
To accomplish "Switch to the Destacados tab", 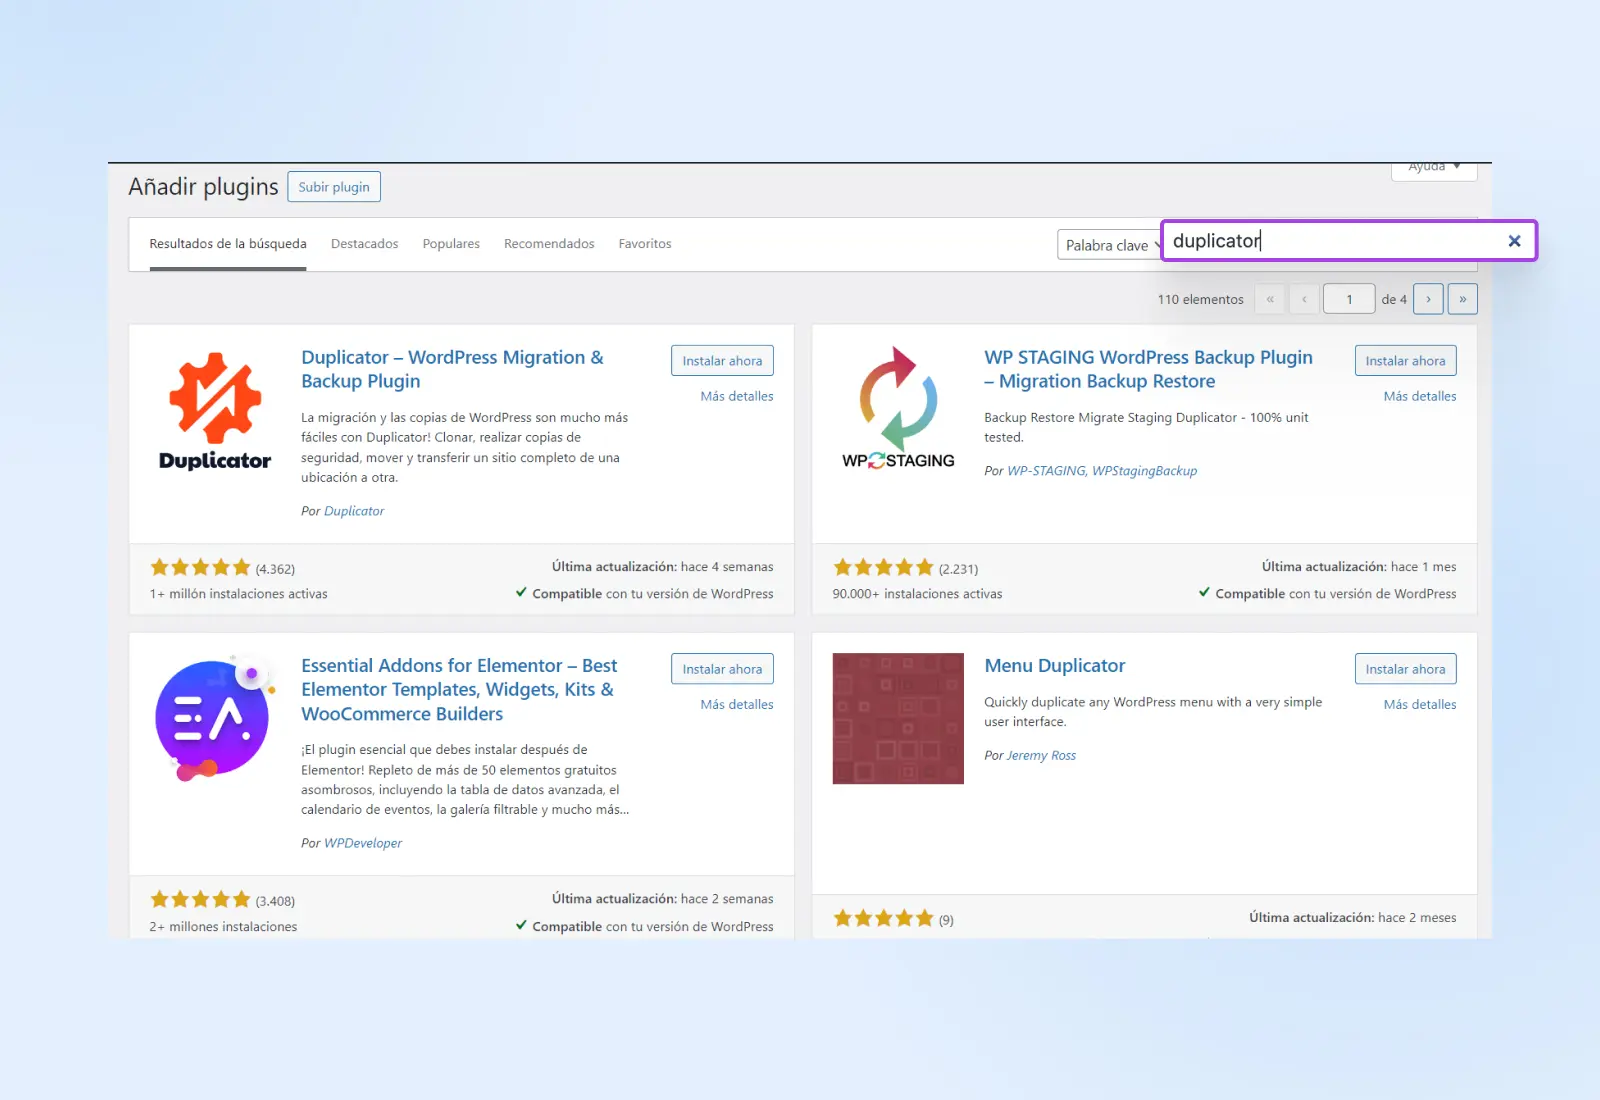I will click(x=364, y=244).
